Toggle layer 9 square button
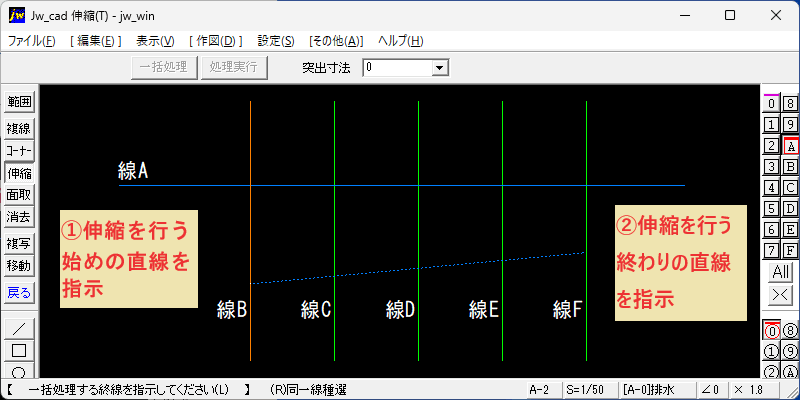The height and width of the screenshot is (400, 800). point(790,124)
